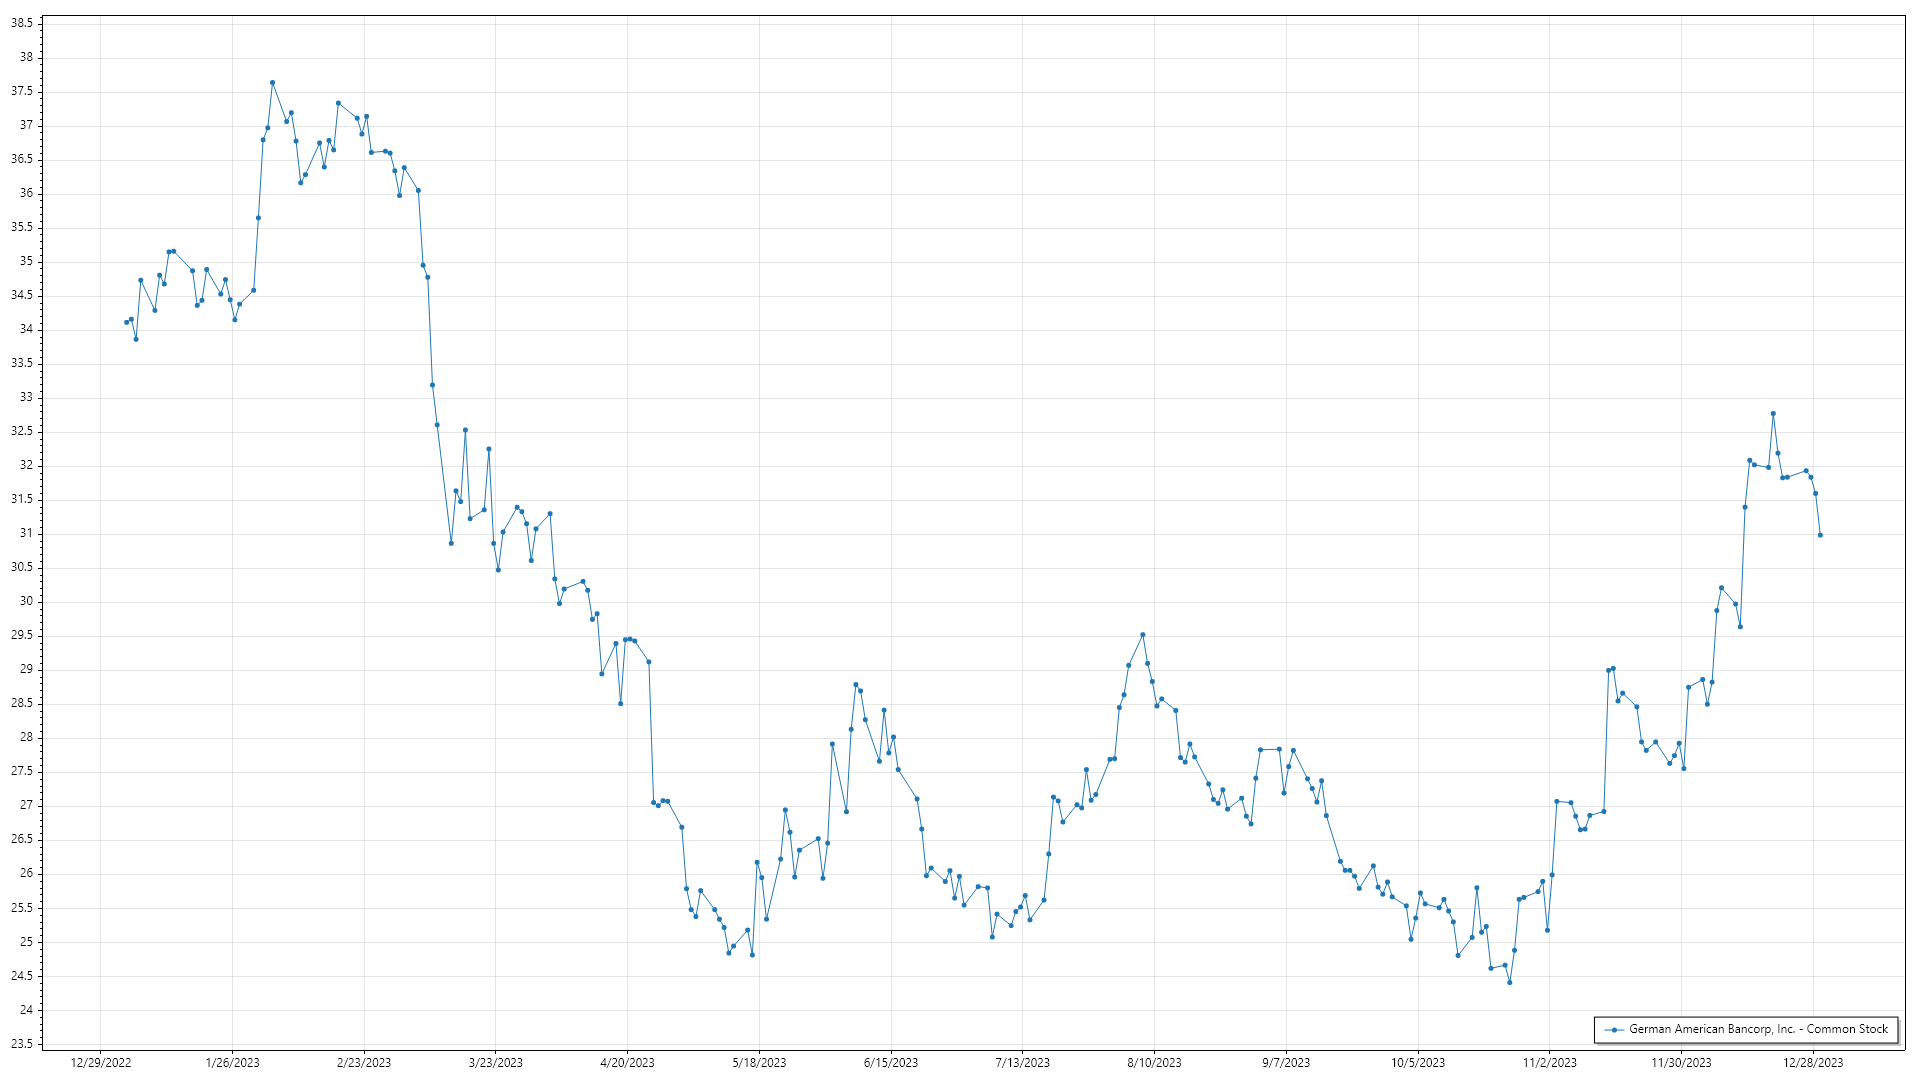Click the 5/18/2023 x-axis label

point(759,1062)
